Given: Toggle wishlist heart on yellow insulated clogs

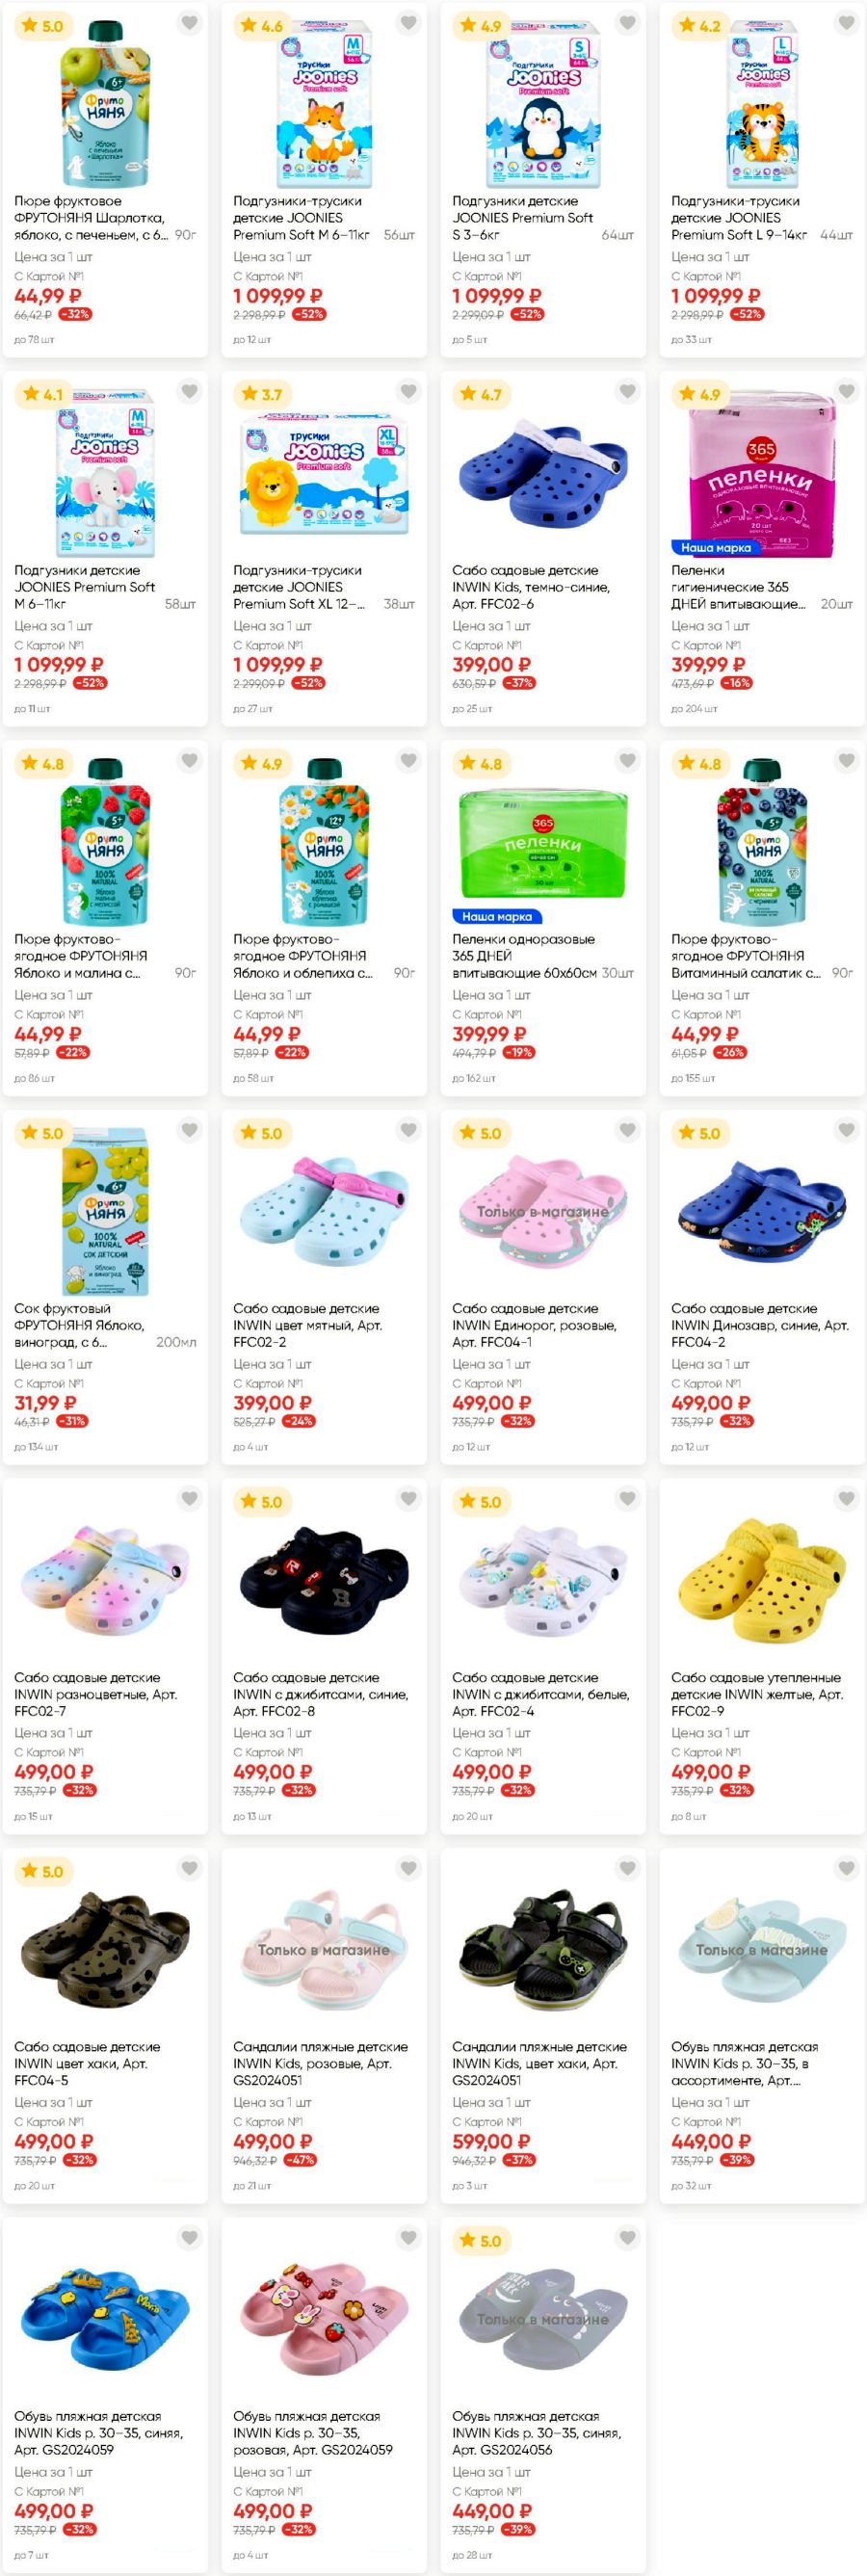Looking at the screenshot, I should tap(846, 1498).
